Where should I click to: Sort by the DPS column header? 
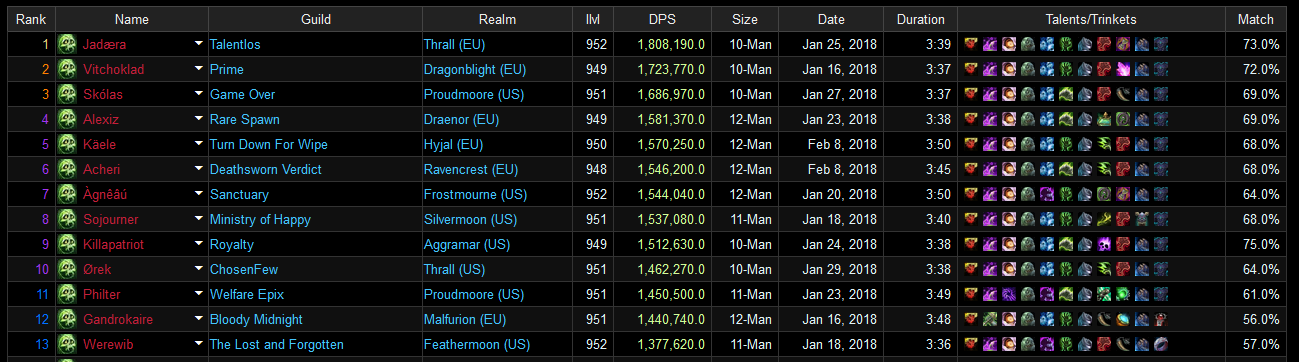click(661, 19)
